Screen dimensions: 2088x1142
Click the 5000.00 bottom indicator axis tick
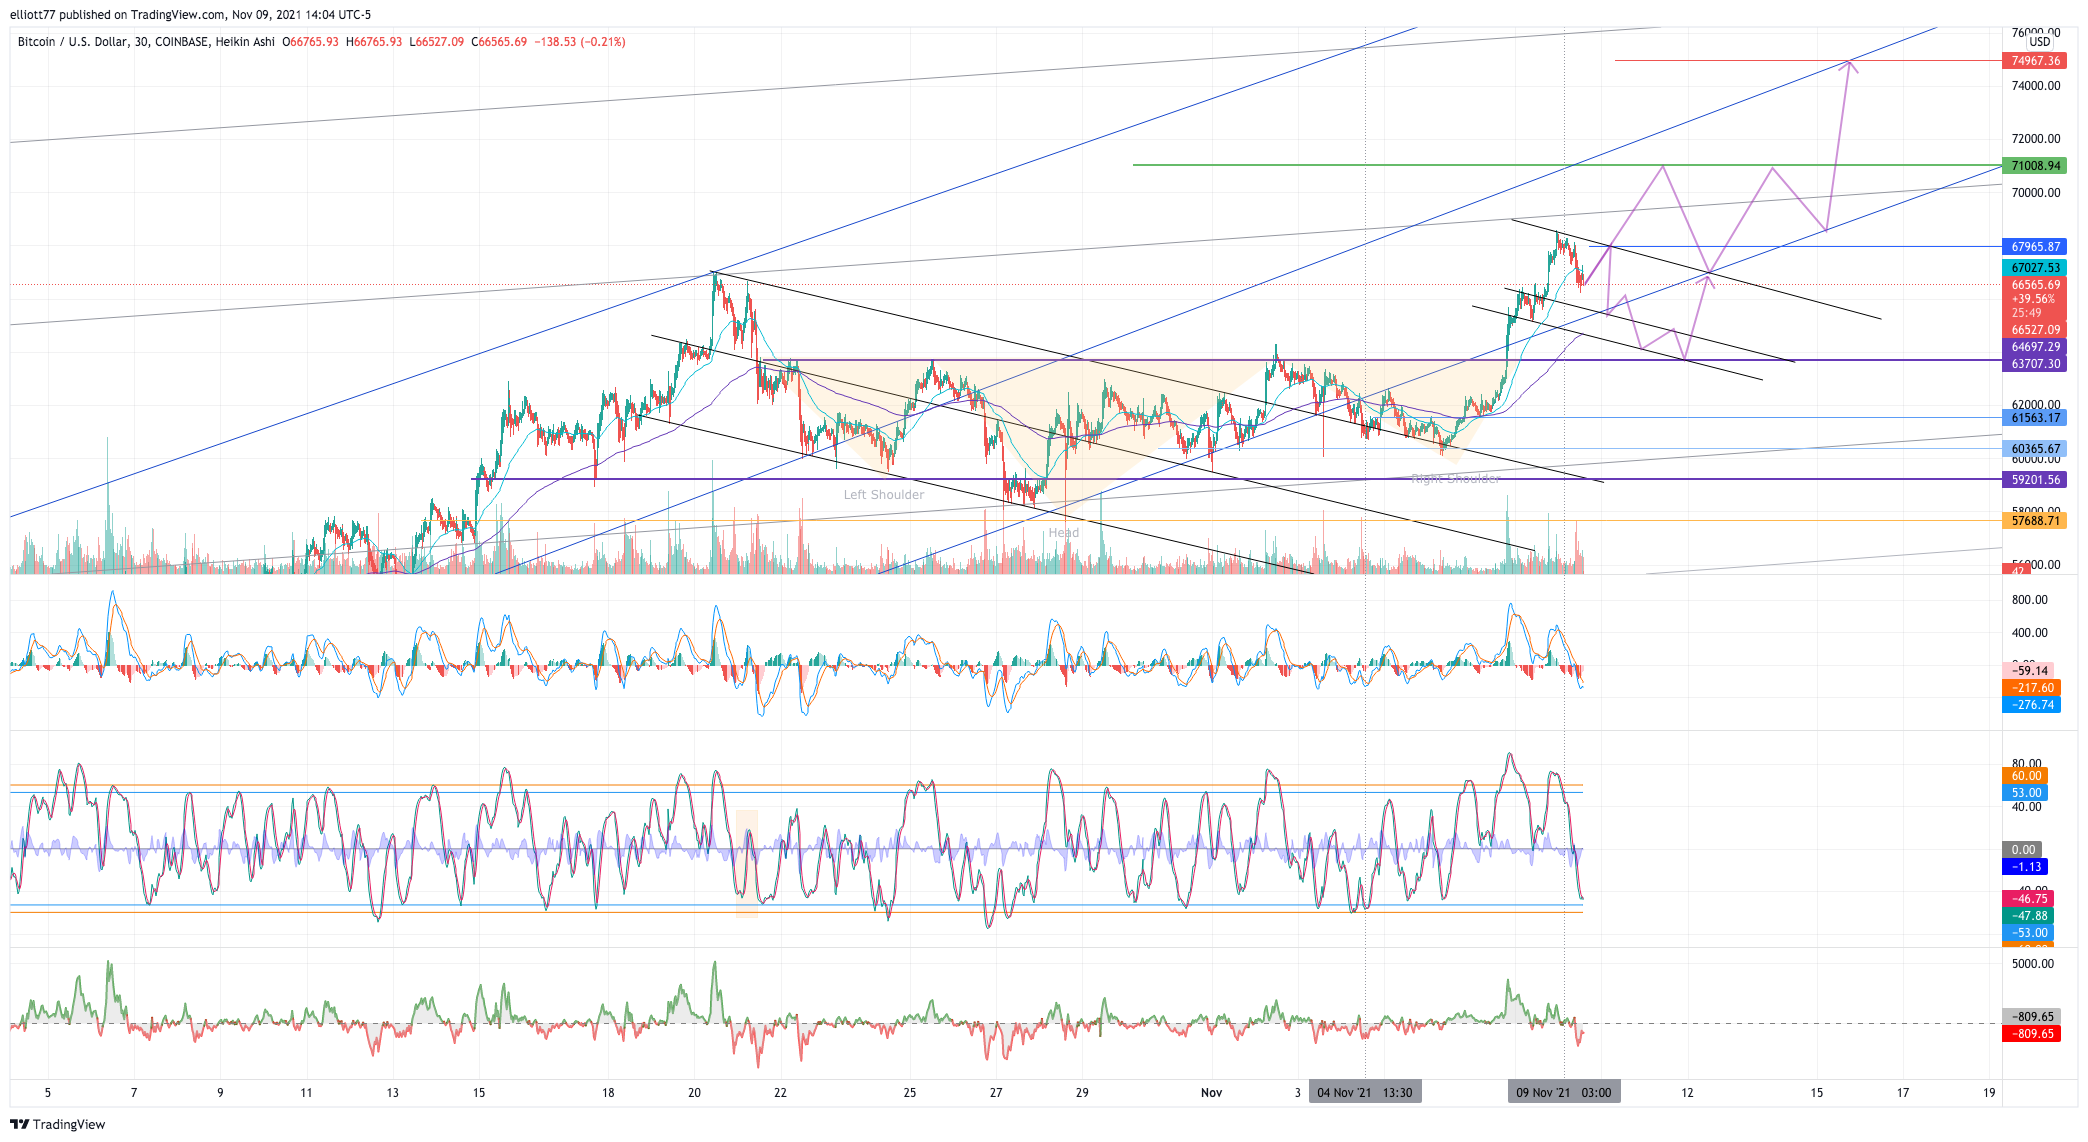(x=2033, y=964)
